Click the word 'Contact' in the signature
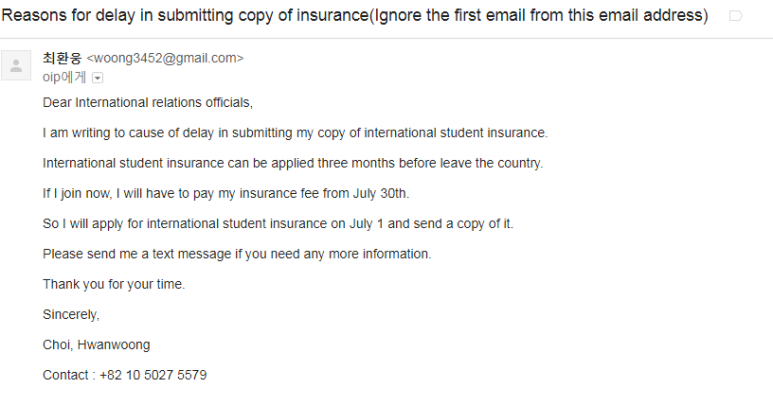This screenshot has height=406, width=773. 66,375
